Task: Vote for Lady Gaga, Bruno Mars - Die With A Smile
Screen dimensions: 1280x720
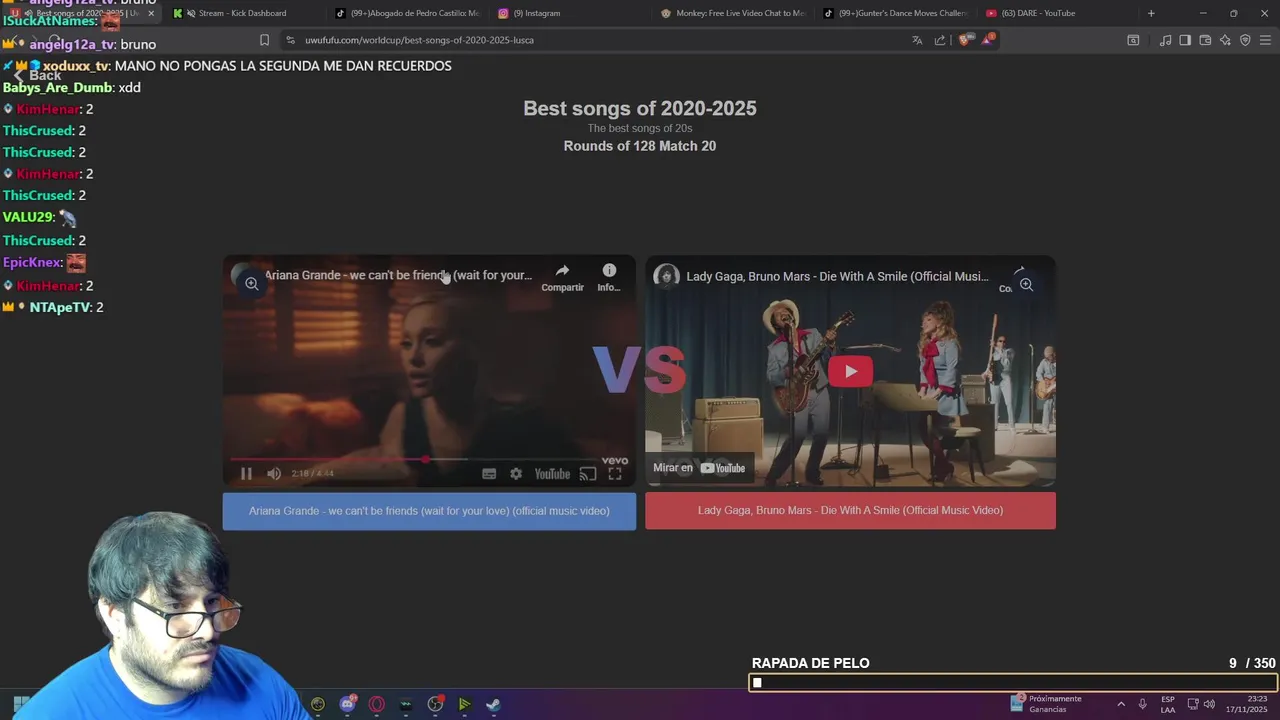Action: [850, 511]
